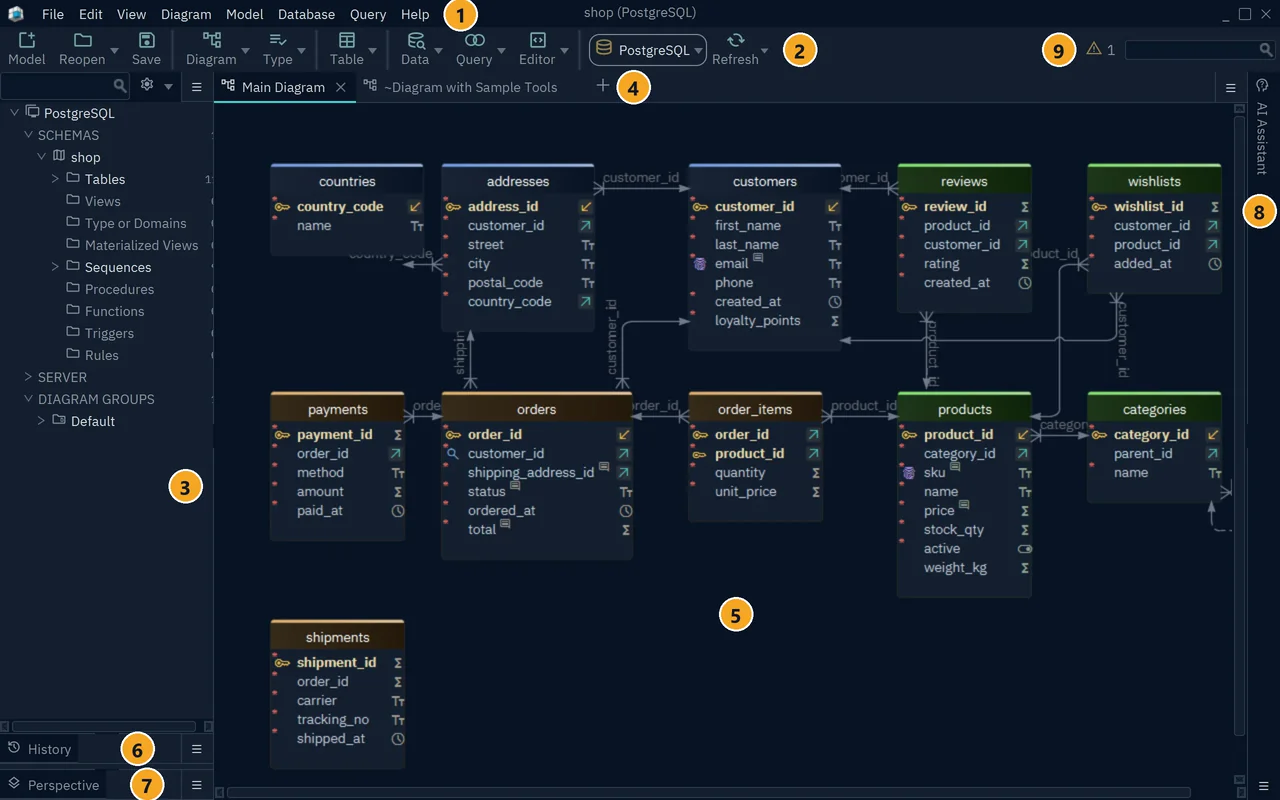Open the History panel hamburger menu
1280x800 pixels.
[197, 749]
